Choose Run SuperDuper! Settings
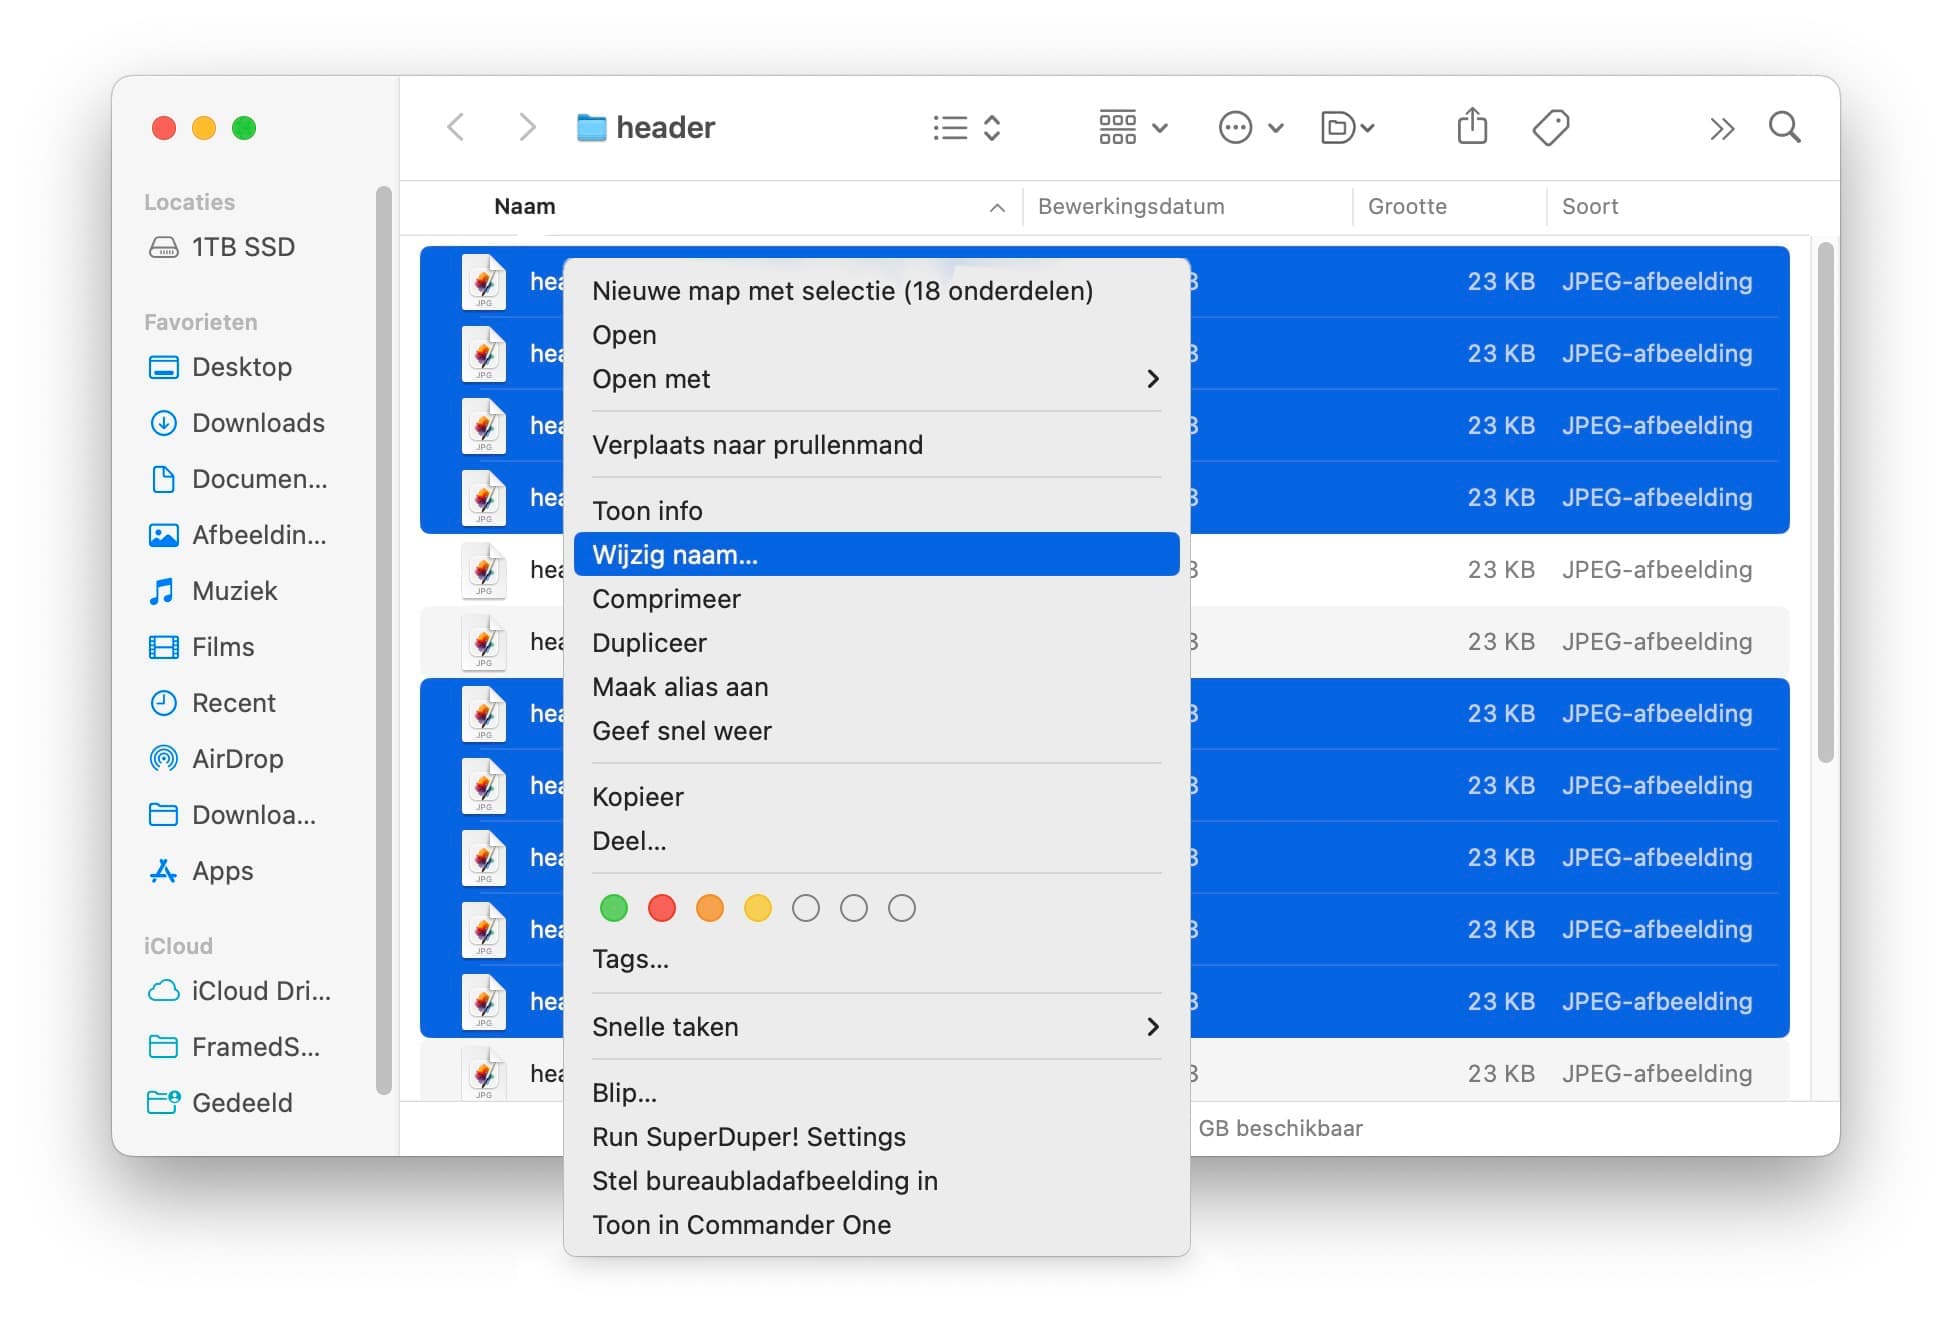The height and width of the screenshot is (1325, 1952). [x=877, y=1137]
